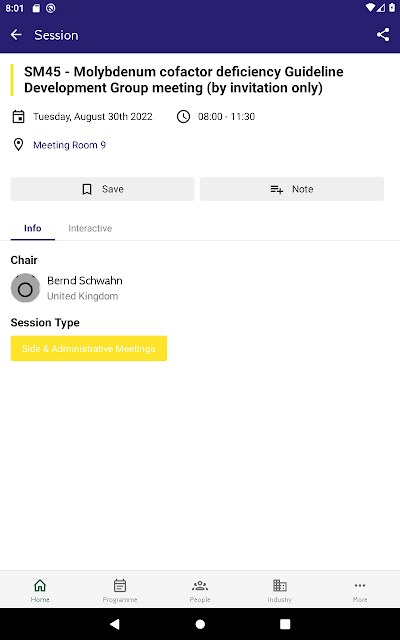Select the Info tab
The height and width of the screenshot is (640, 400).
tap(33, 228)
